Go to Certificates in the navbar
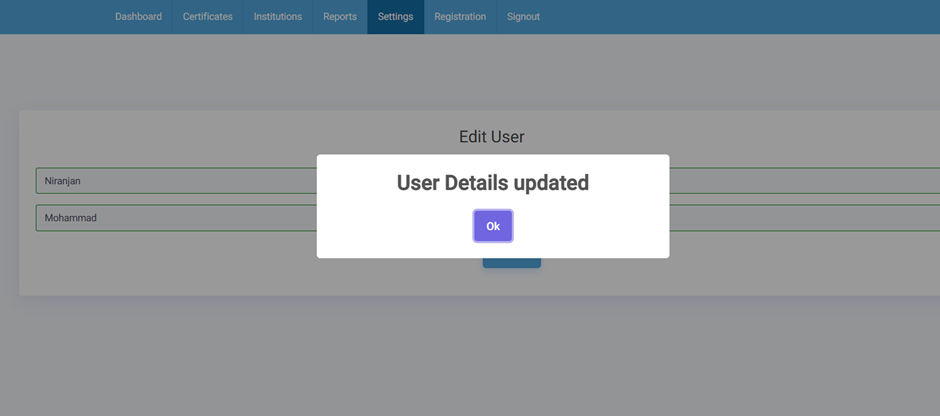This screenshot has height=416, width=940. click(207, 17)
